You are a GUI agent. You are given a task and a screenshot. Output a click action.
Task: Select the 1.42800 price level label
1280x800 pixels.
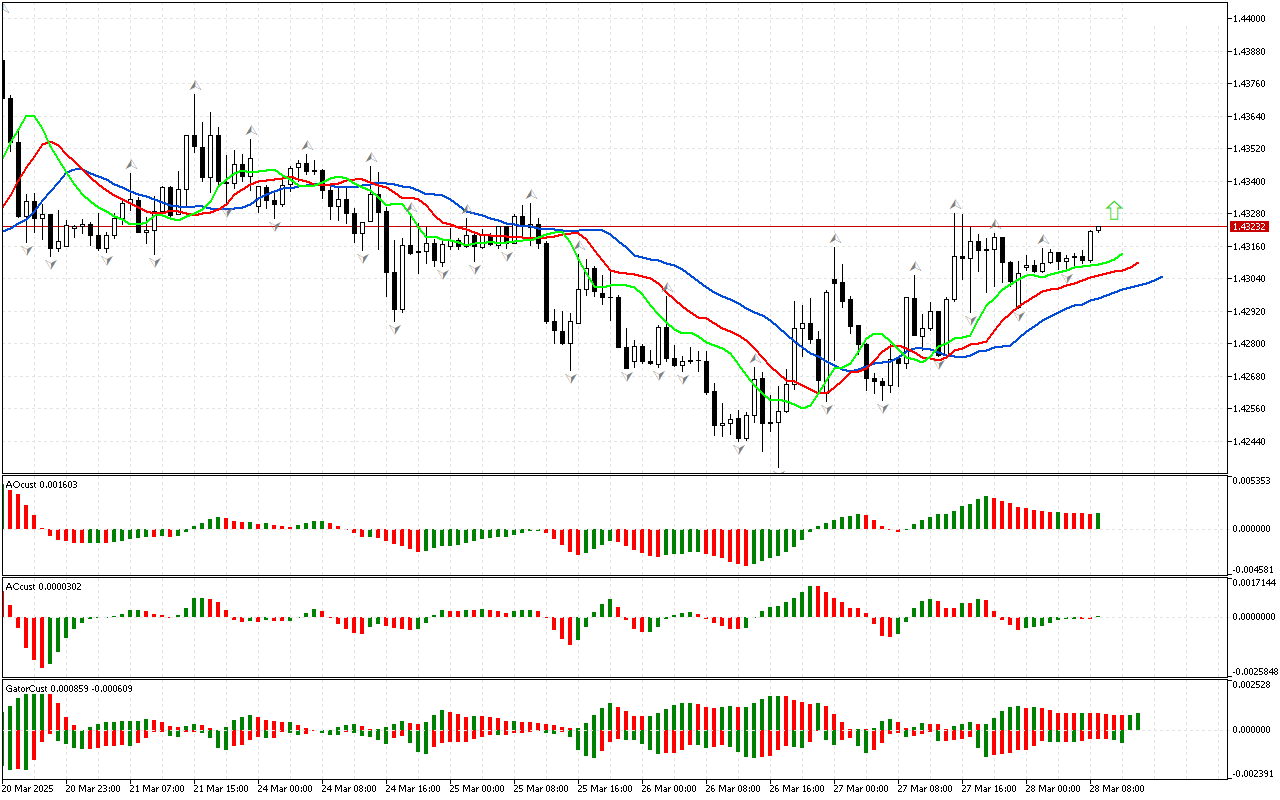tap(1250, 344)
